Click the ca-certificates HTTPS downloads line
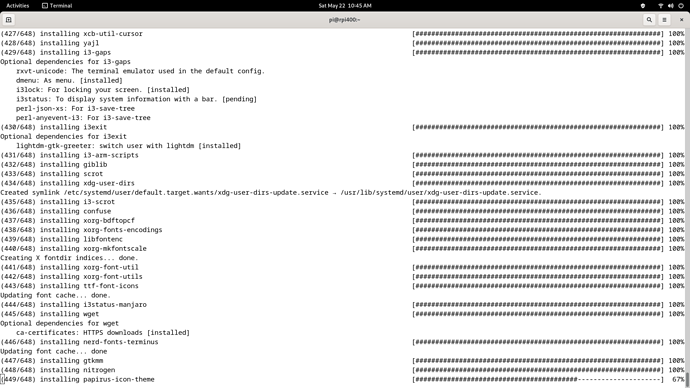The width and height of the screenshot is (690, 388). pos(103,333)
